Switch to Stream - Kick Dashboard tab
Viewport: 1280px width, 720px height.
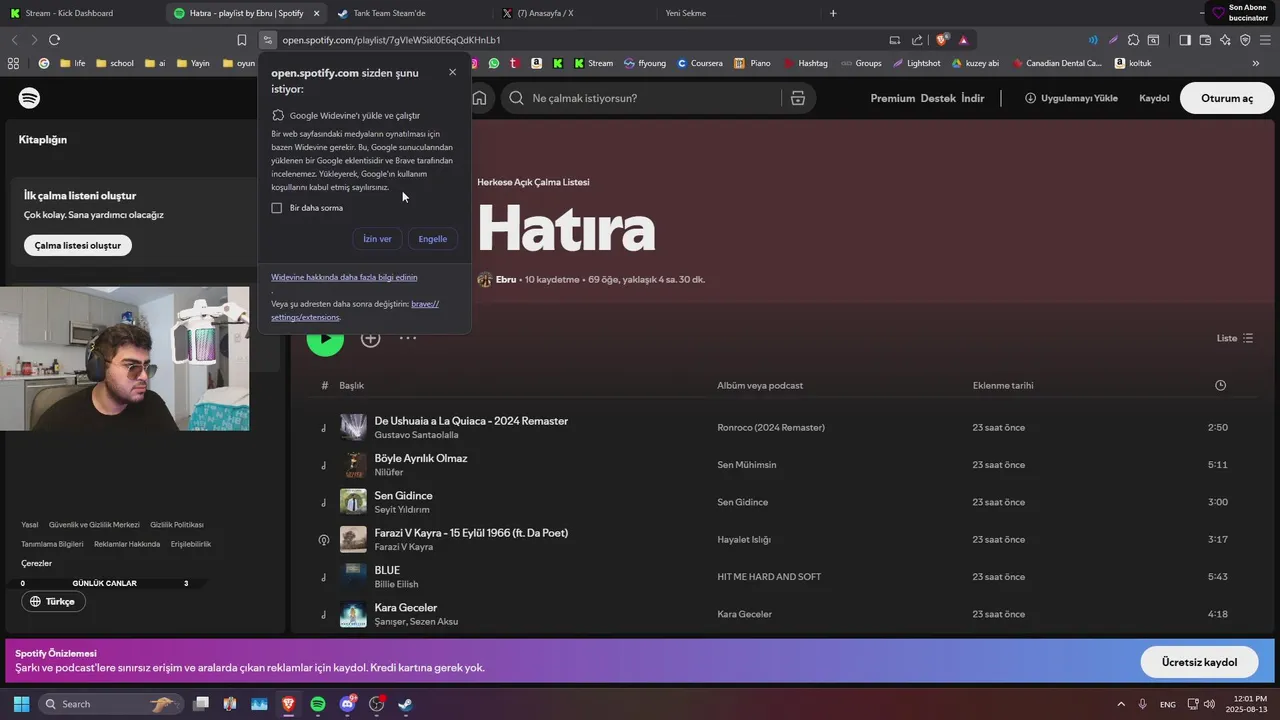click(80, 13)
